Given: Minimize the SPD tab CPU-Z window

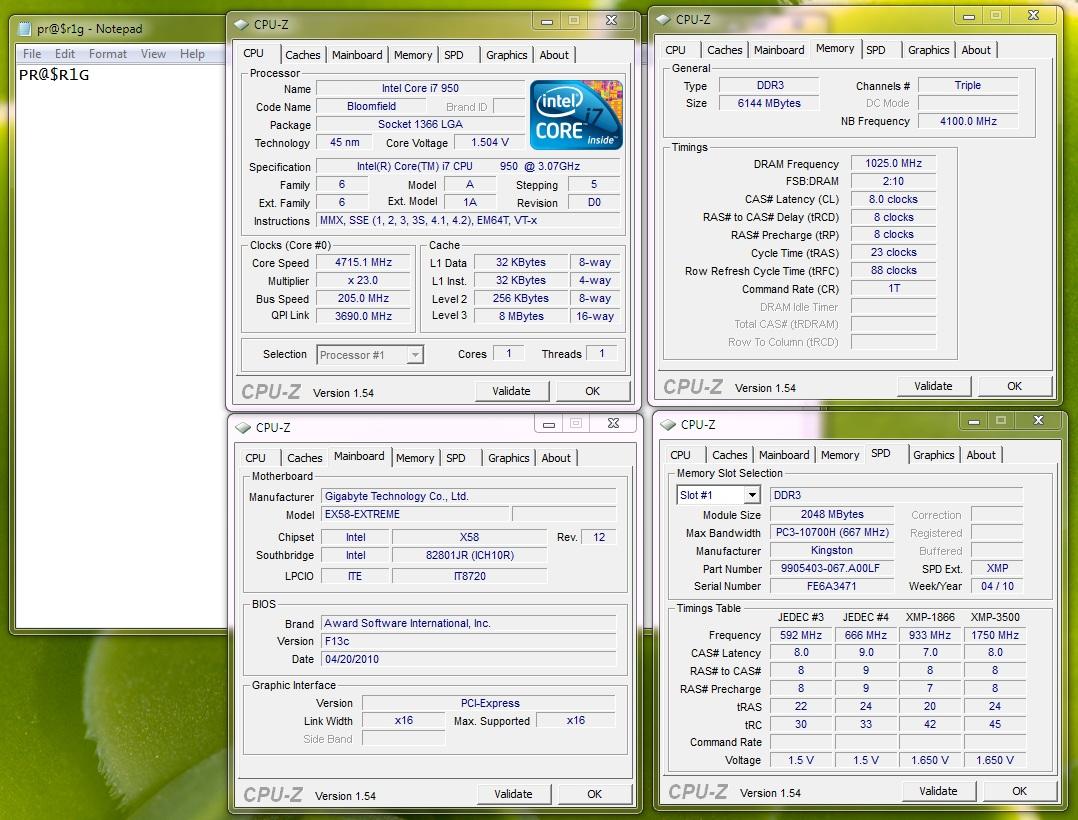Looking at the screenshot, I should coord(974,421).
